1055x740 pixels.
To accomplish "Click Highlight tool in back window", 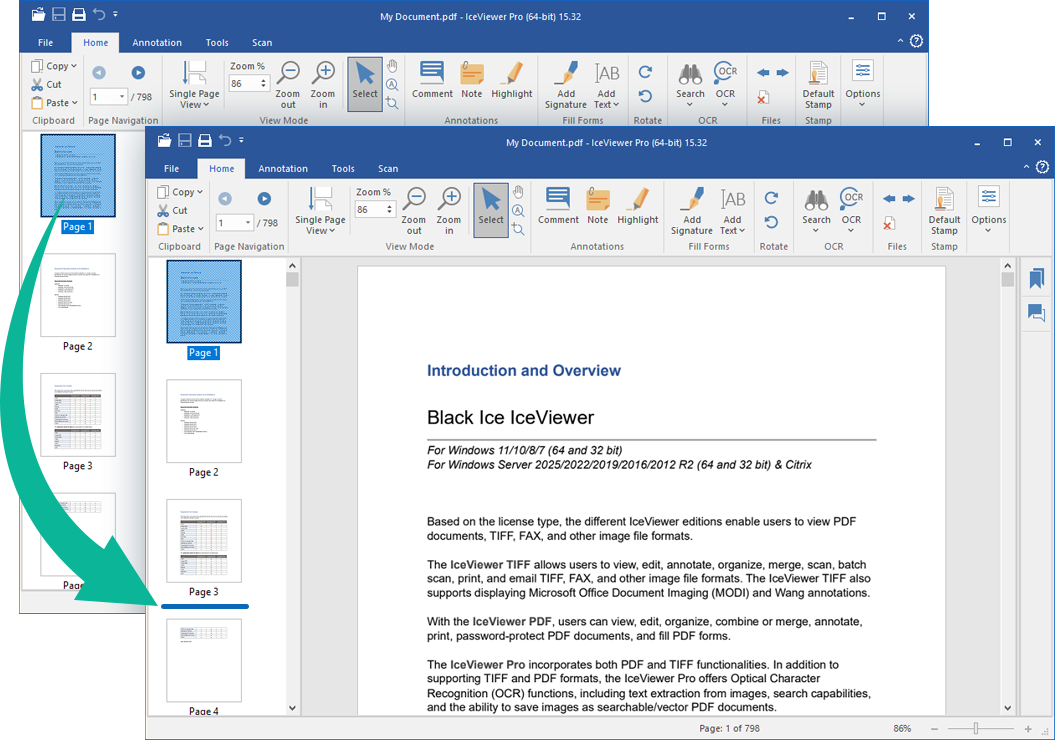I will pos(511,79).
